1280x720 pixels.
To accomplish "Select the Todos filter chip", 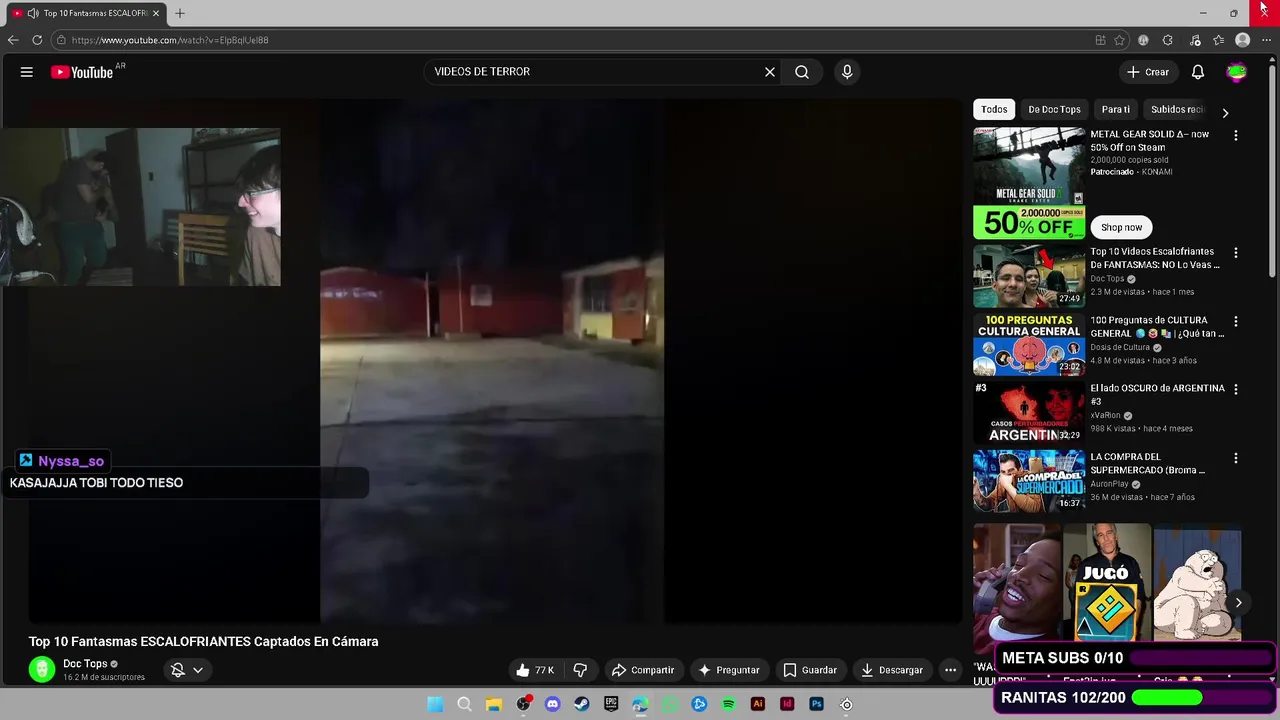I will pyautogui.click(x=994, y=109).
